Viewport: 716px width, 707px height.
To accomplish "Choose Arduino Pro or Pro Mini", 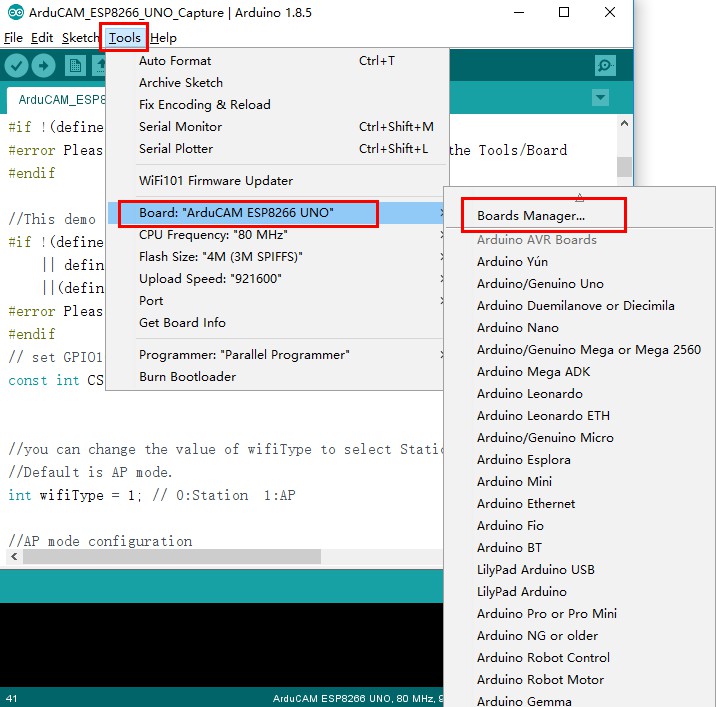I will click(x=580, y=613).
